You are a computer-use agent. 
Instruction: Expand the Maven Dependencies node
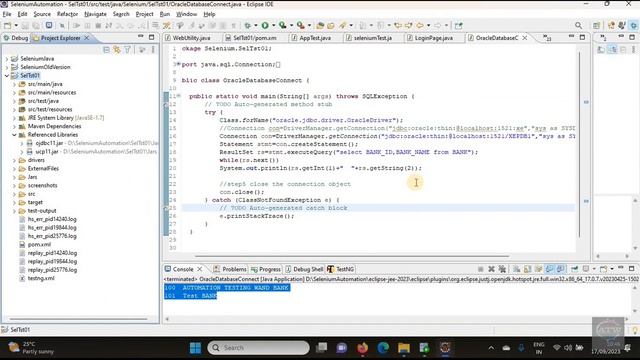point(14,126)
